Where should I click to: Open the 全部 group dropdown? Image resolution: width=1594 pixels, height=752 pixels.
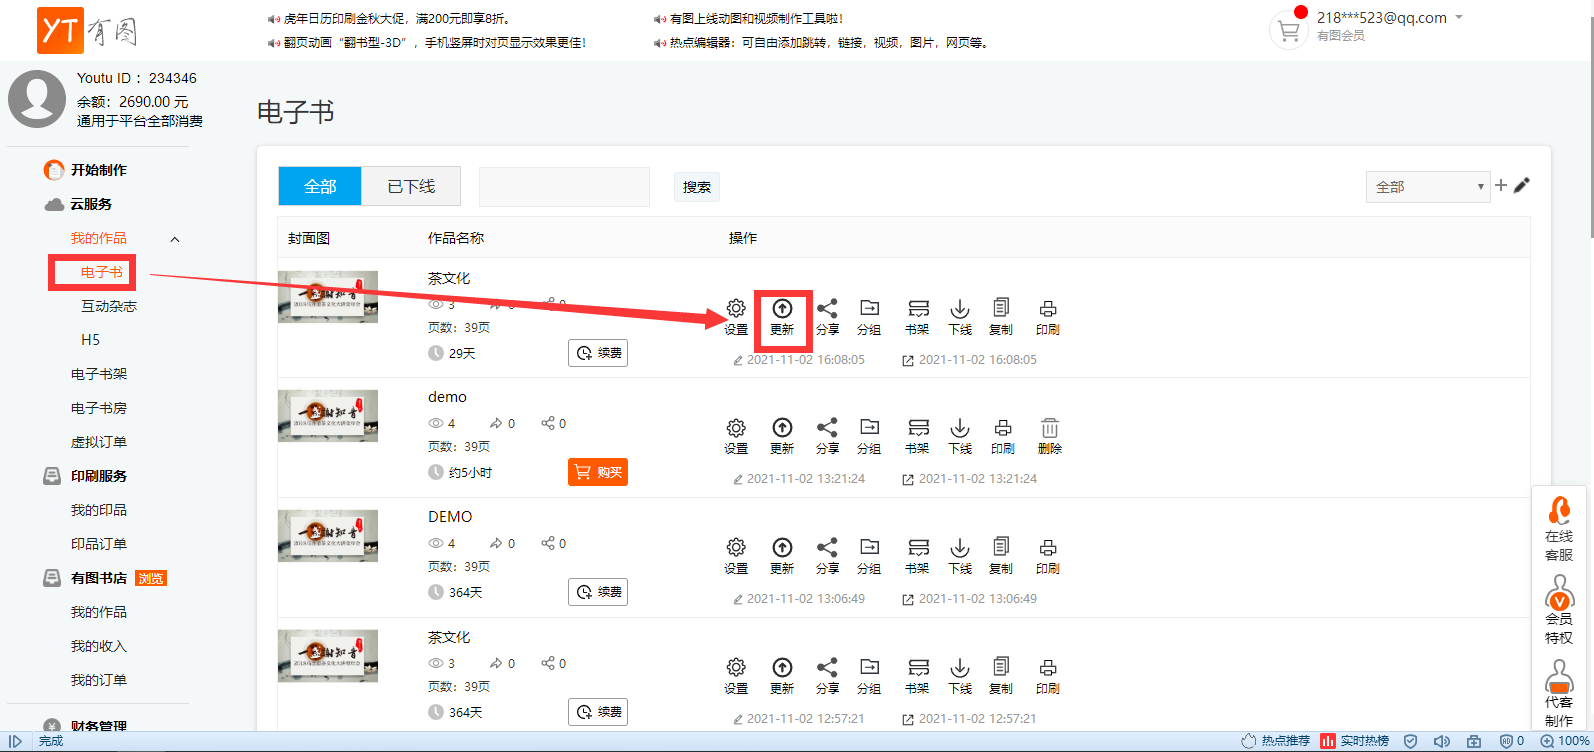point(1427,187)
